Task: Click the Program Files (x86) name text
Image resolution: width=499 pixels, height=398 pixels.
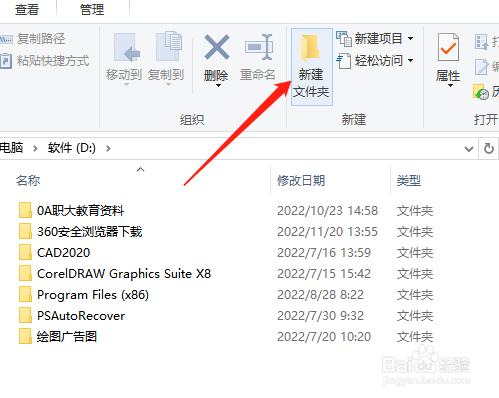Action: 93,295
